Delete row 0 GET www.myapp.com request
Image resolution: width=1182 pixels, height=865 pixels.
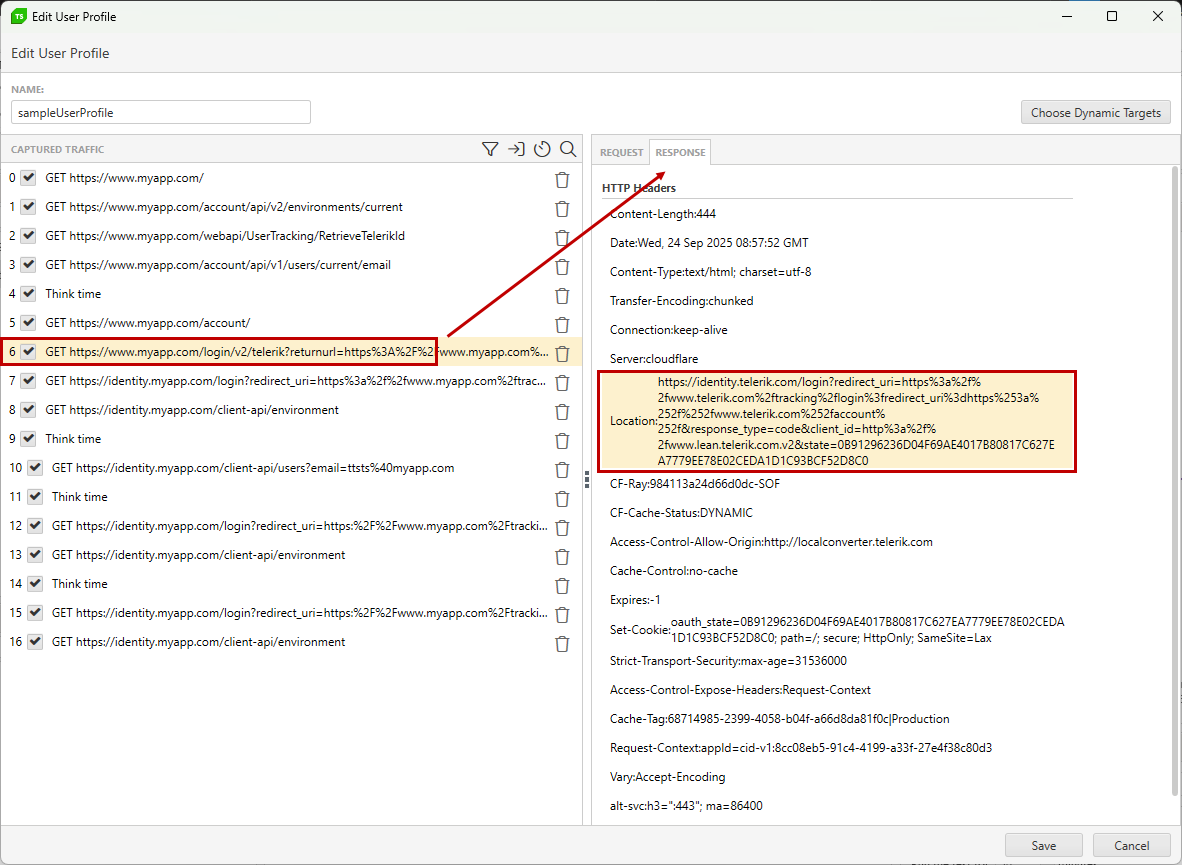coord(562,179)
